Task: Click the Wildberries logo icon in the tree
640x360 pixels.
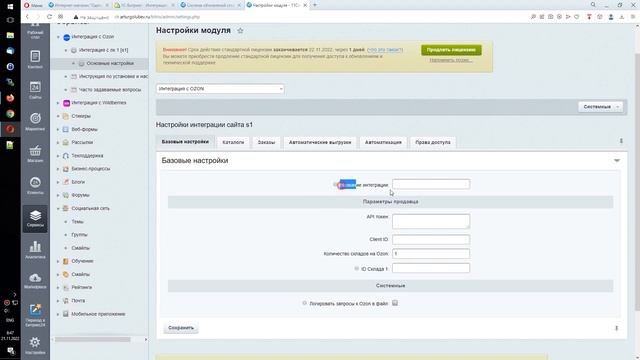Action: click(x=66, y=103)
